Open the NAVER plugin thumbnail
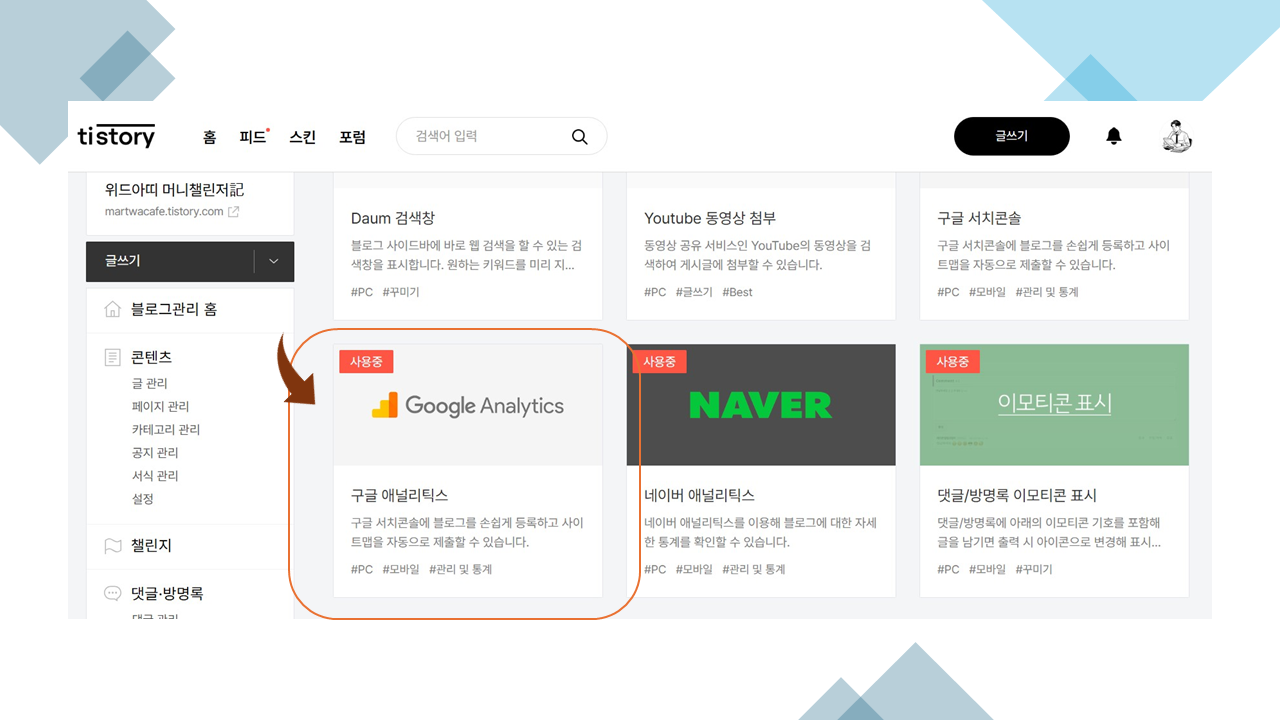This screenshot has width=1280, height=720. click(761, 405)
